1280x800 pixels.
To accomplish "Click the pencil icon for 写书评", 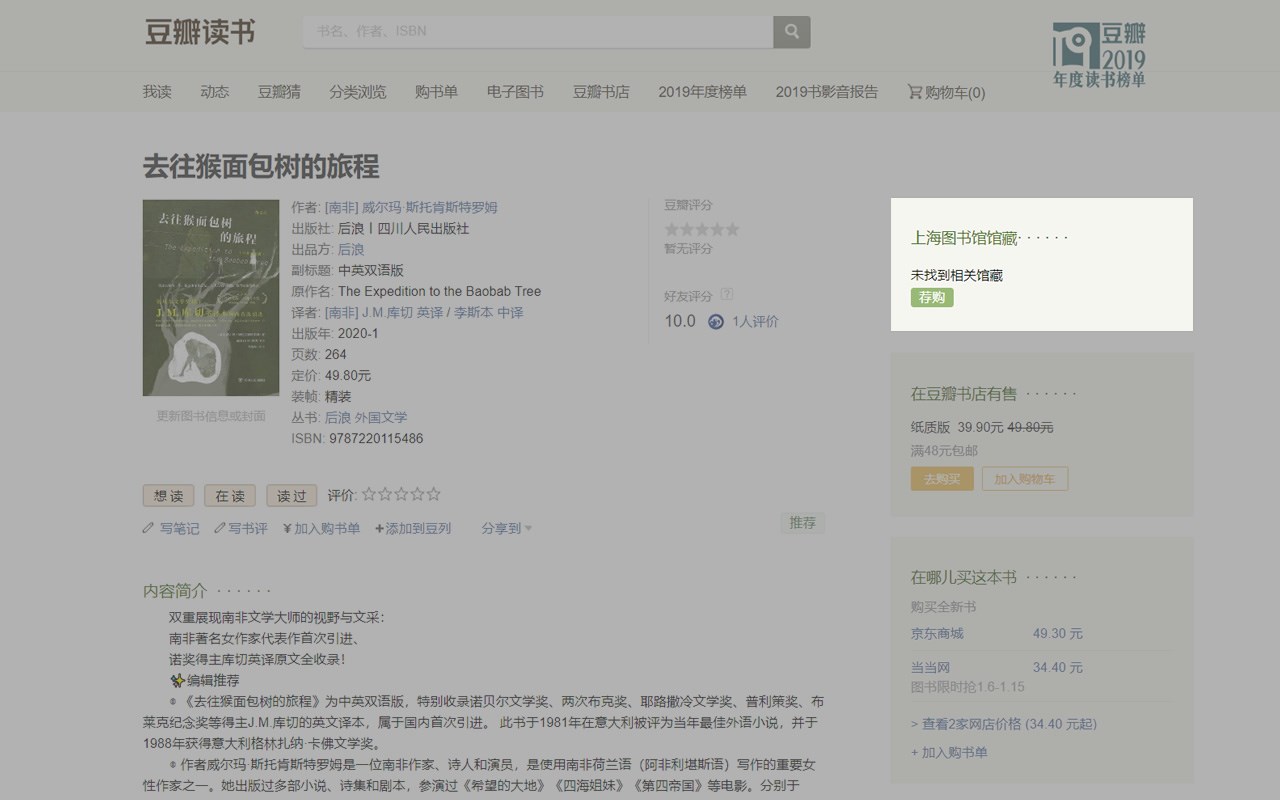I will pyautogui.click(x=220, y=528).
